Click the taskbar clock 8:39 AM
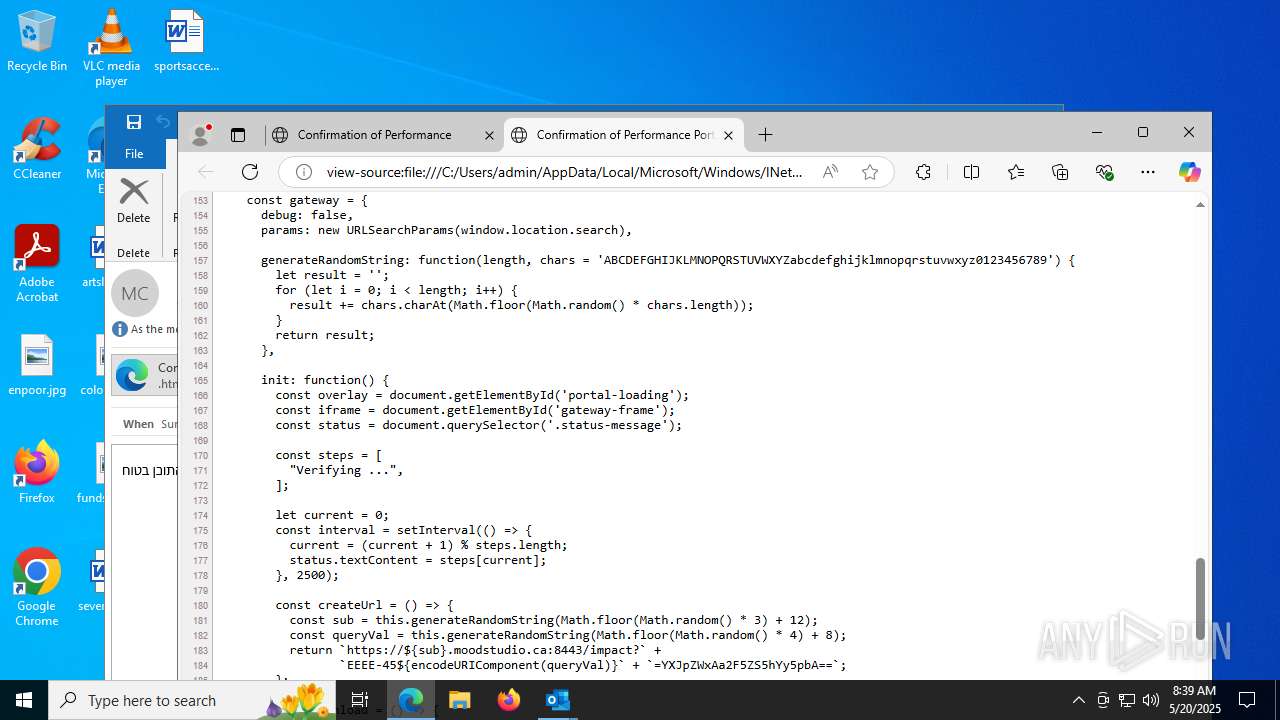 point(1194,700)
